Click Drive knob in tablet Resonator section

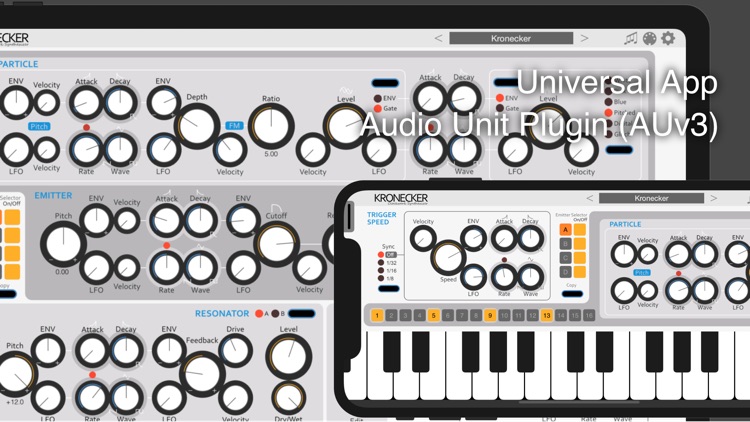point(235,350)
